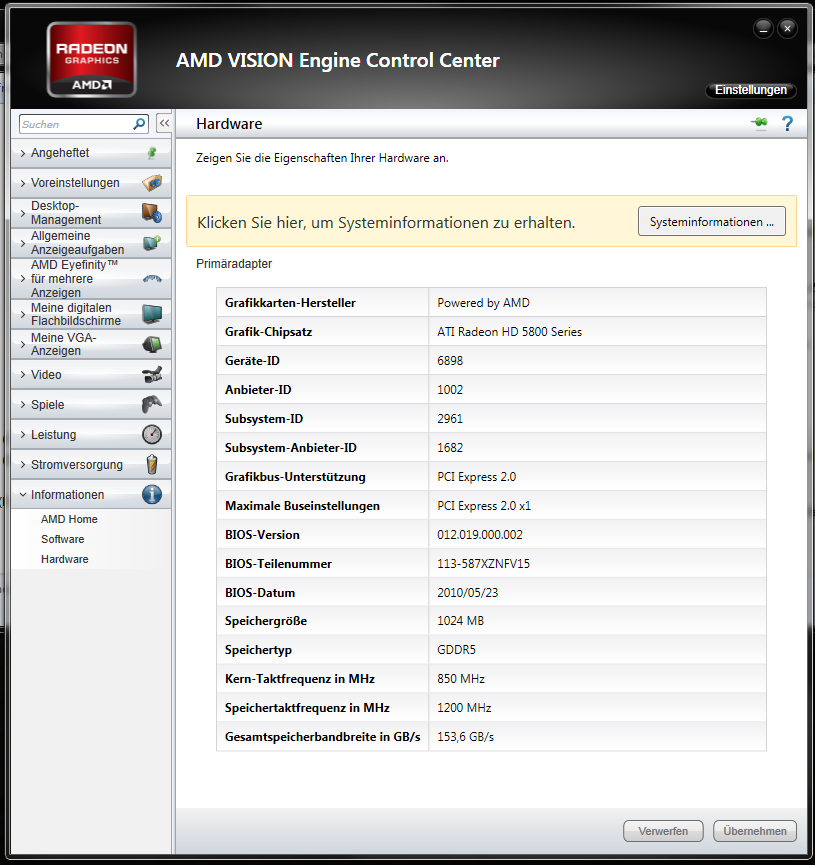Click the Anbieter-ID value 1002

[450, 390]
